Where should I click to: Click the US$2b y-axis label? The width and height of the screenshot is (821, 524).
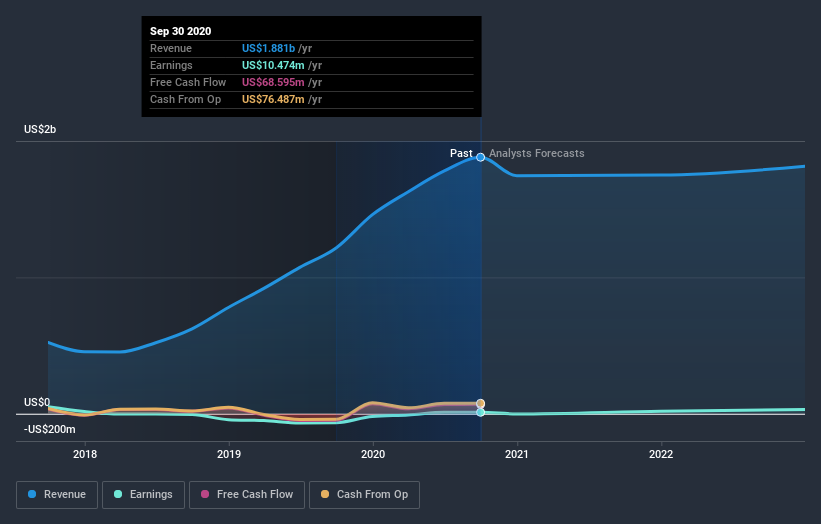[40, 129]
